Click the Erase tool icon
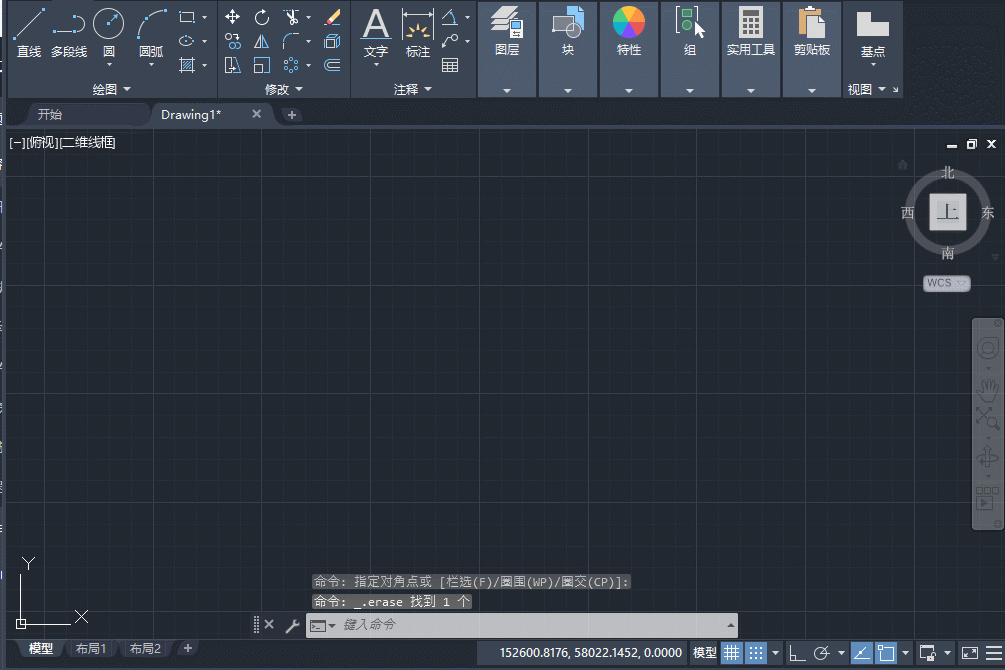1005x670 pixels. pyautogui.click(x=332, y=17)
